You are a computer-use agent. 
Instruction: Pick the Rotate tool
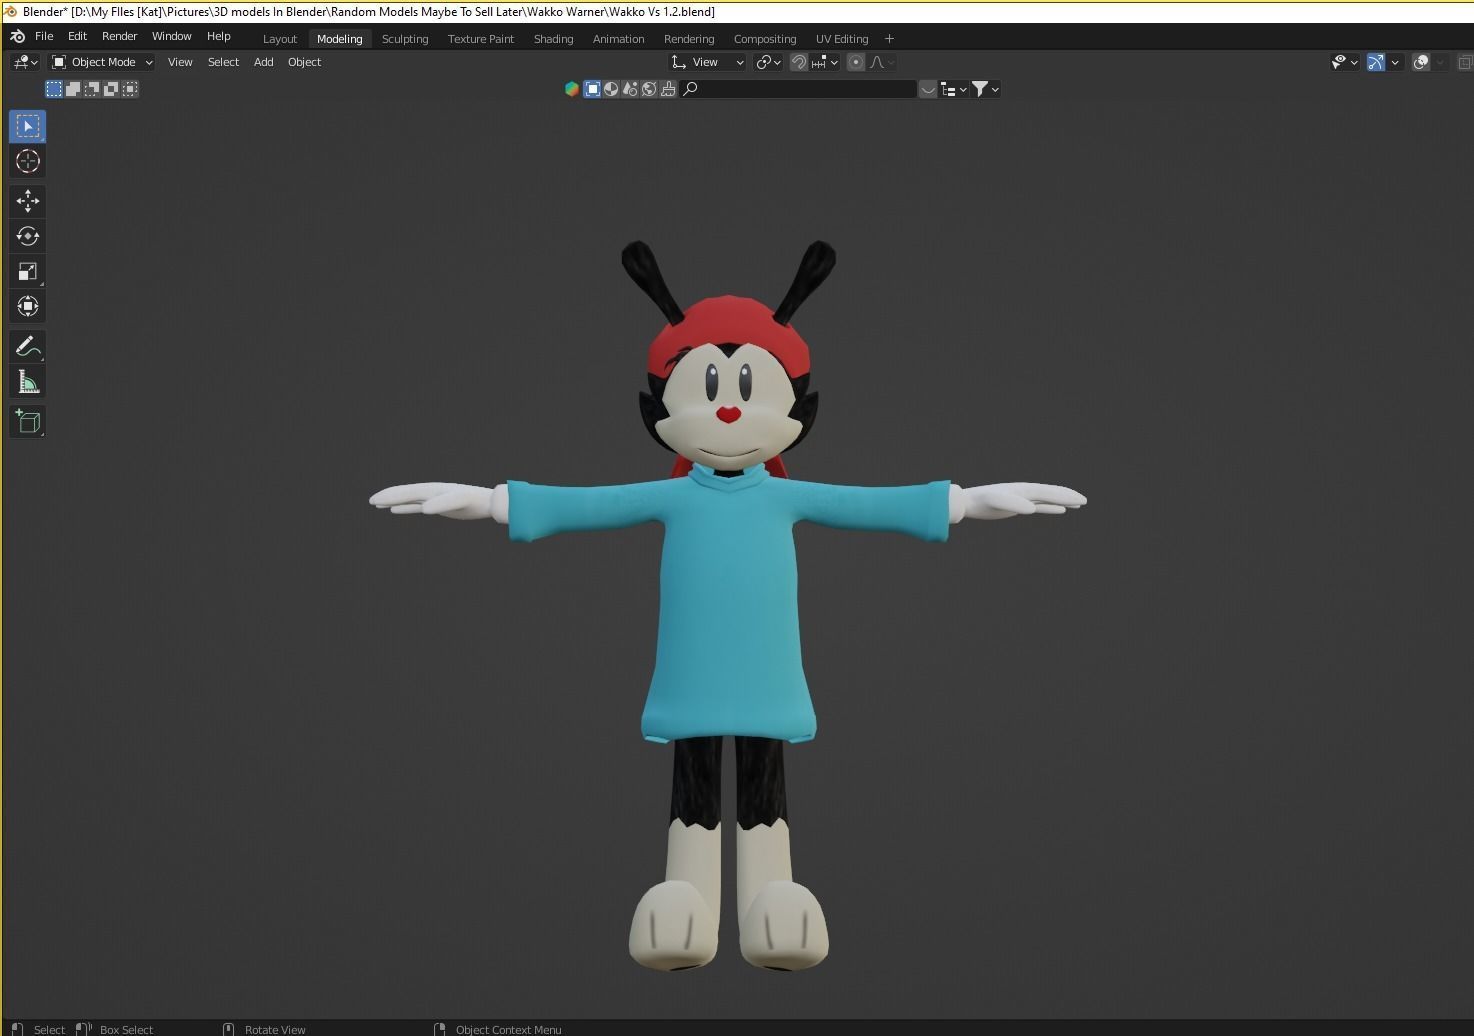click(28, 236)
